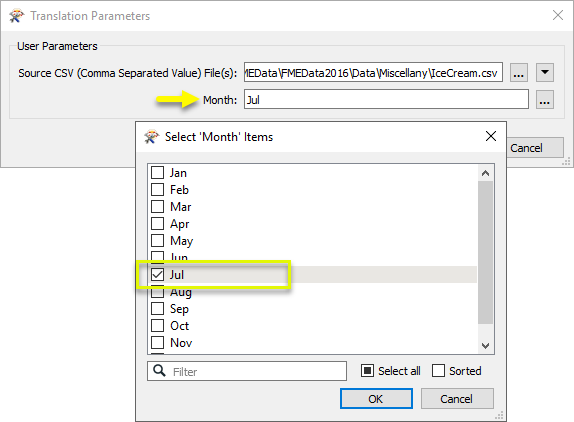The width and height of the screenshot is (574, 422).
Task: Expand the Source CSV dropdown arrow
Action: [545, 72]
